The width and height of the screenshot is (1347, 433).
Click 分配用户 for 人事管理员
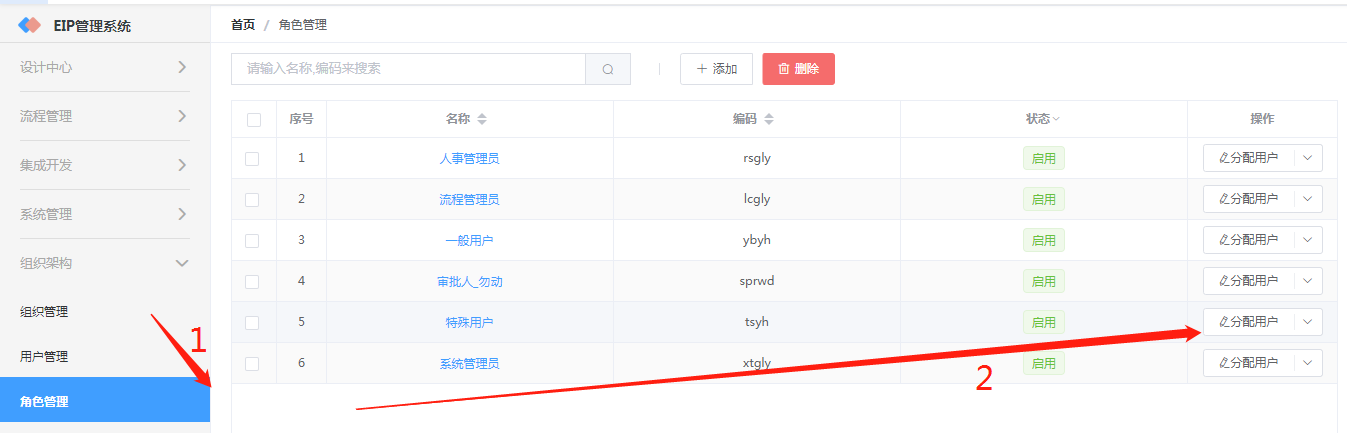click(x=1249, y=158)
